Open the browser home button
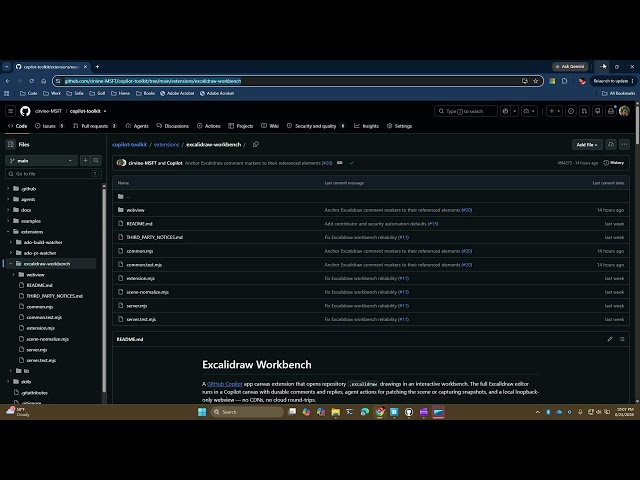 44,81
